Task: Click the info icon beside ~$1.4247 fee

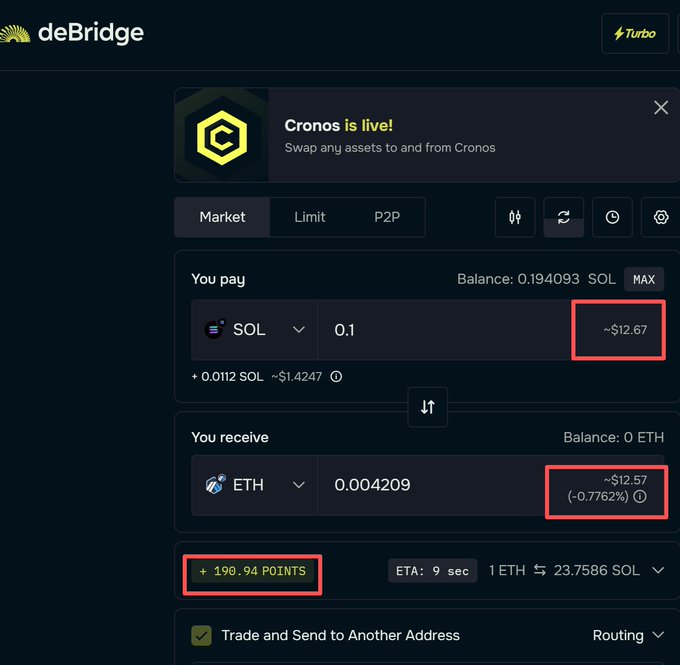Action: pos(336,377)
